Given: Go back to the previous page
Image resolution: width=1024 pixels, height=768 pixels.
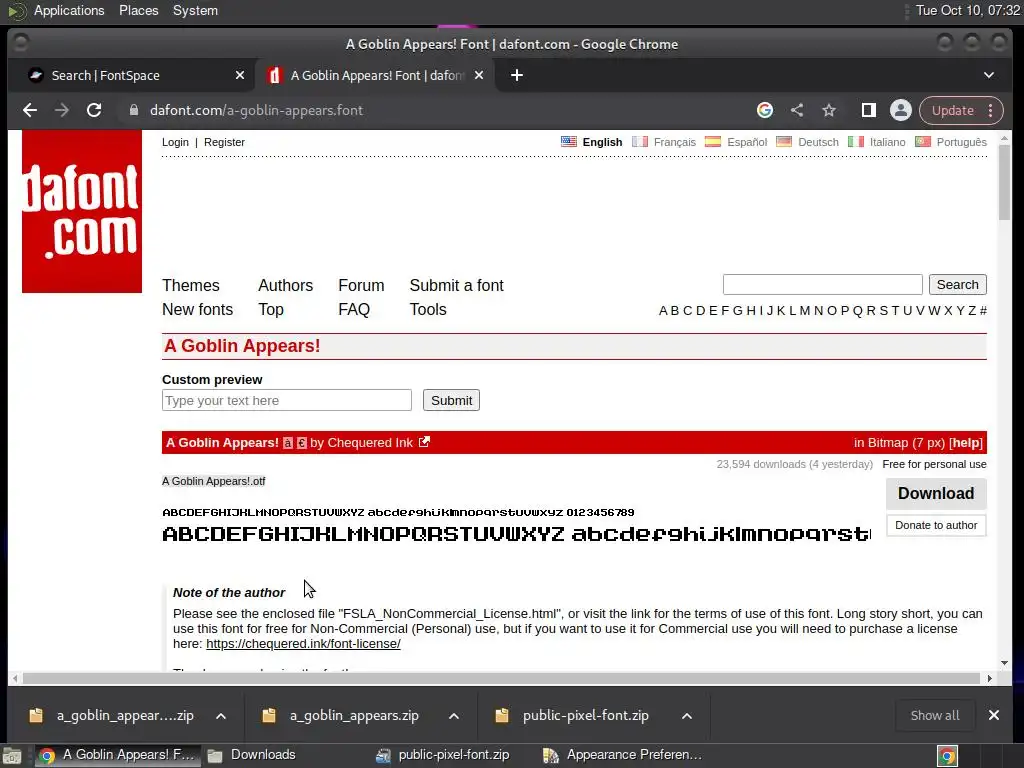Looking at the screenshot, I should coord(30,110).
